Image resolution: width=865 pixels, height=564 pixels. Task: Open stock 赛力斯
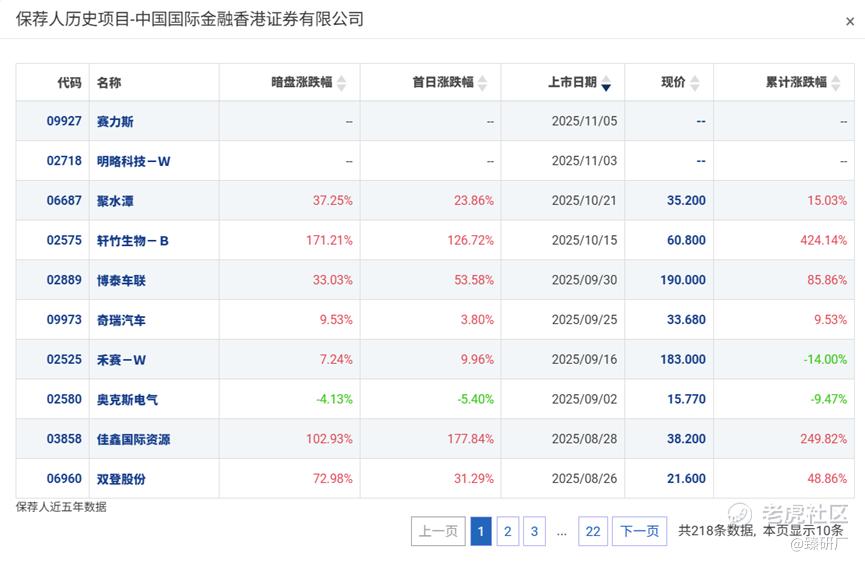[115, 121]
